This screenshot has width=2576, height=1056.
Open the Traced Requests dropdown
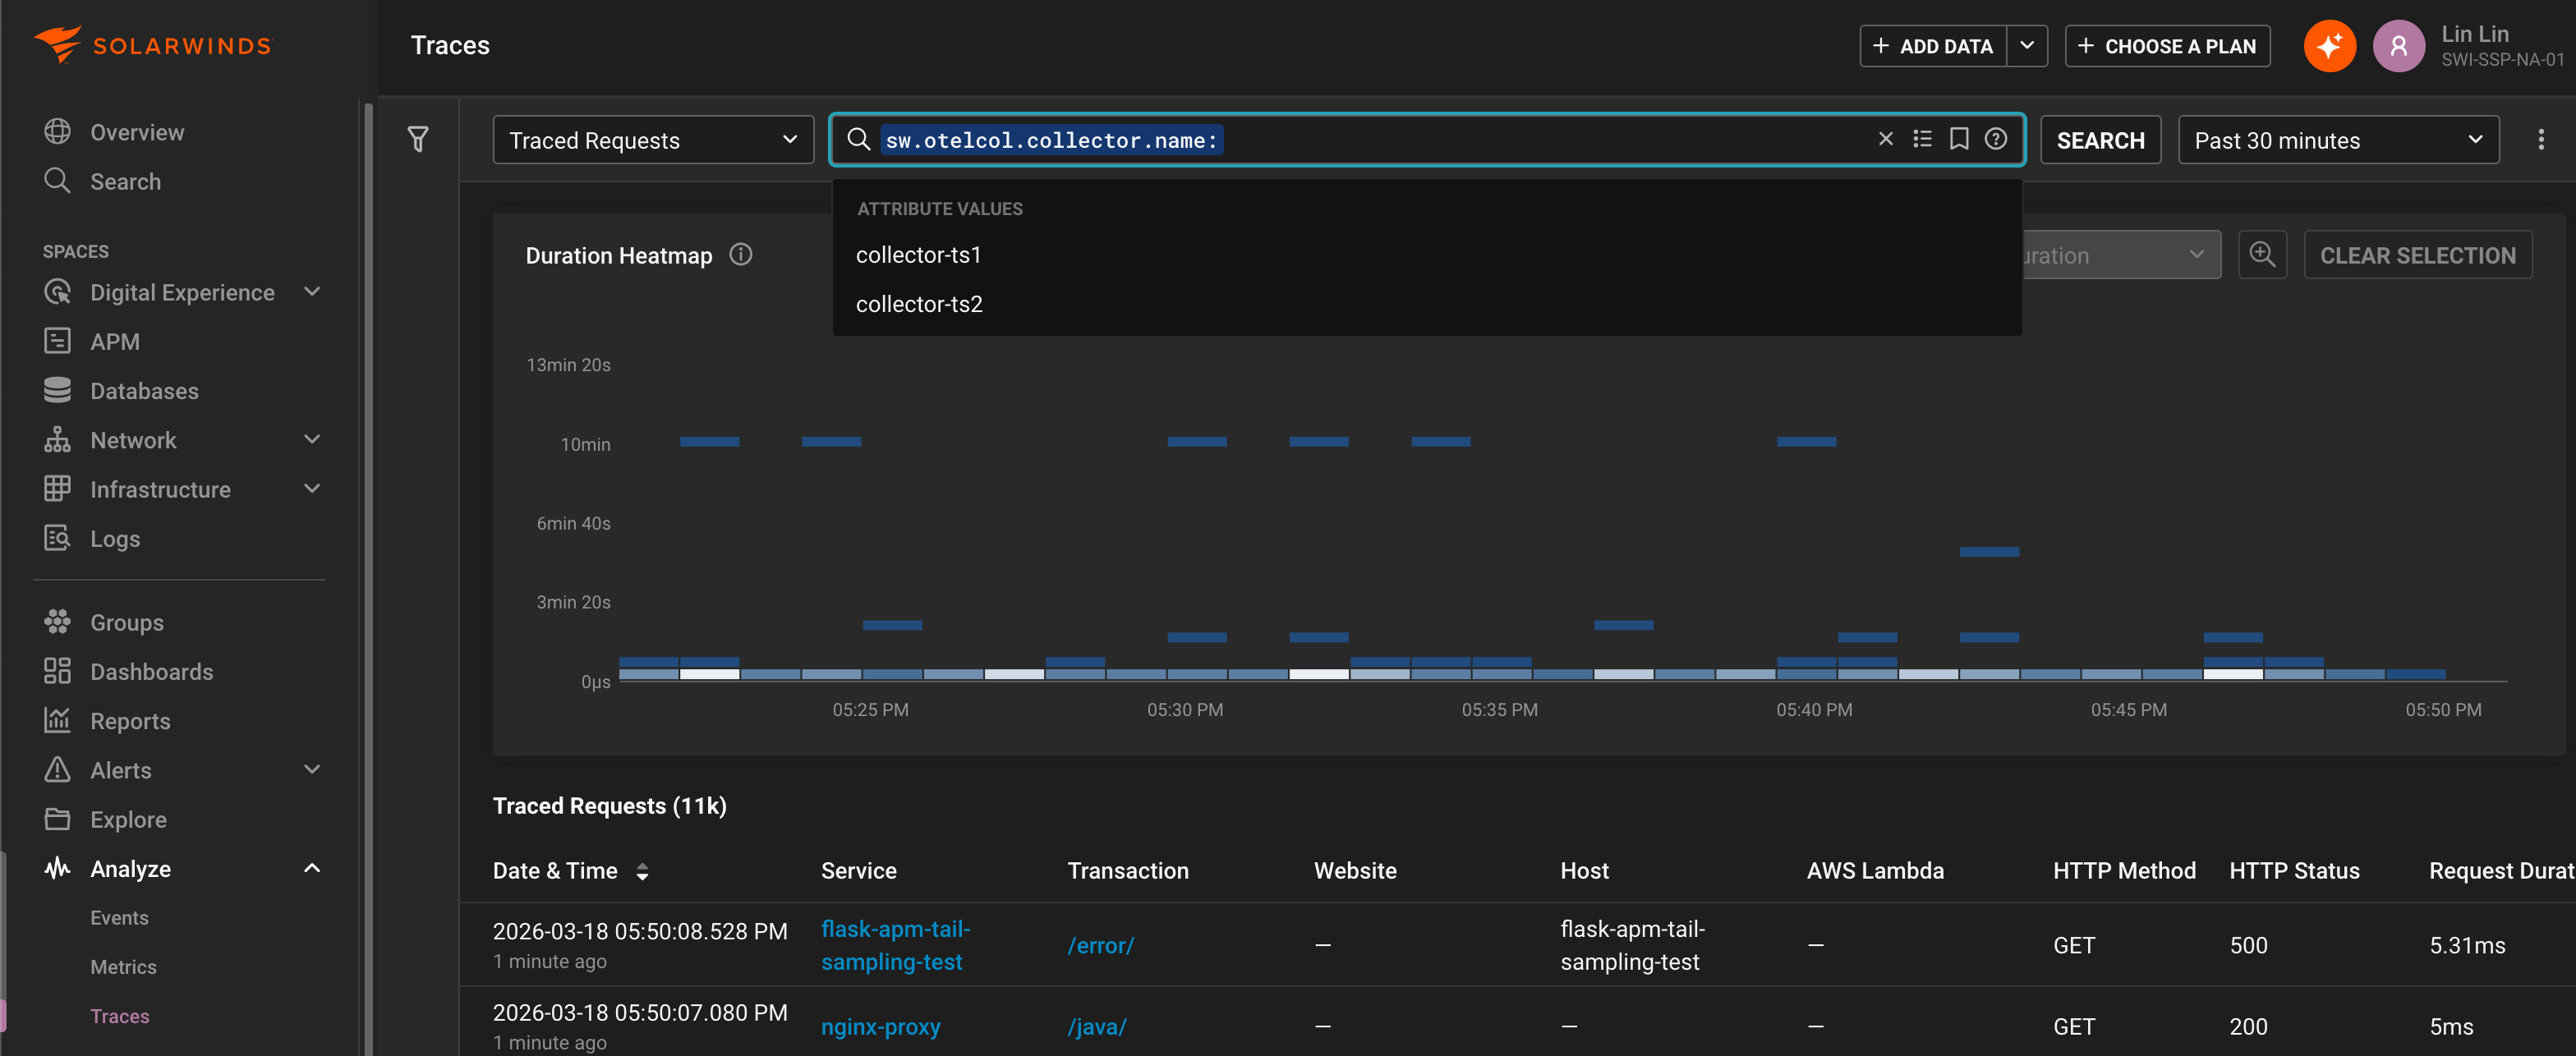652,139
